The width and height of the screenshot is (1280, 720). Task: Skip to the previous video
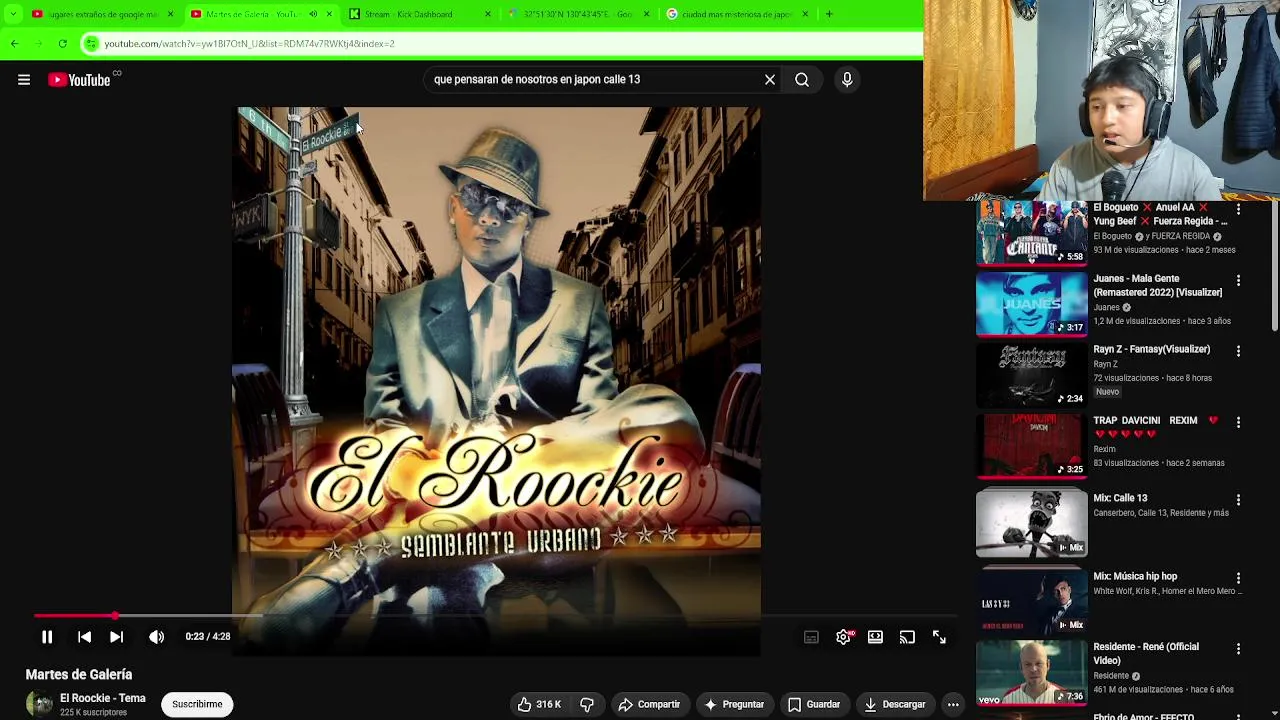coord(85,637)
